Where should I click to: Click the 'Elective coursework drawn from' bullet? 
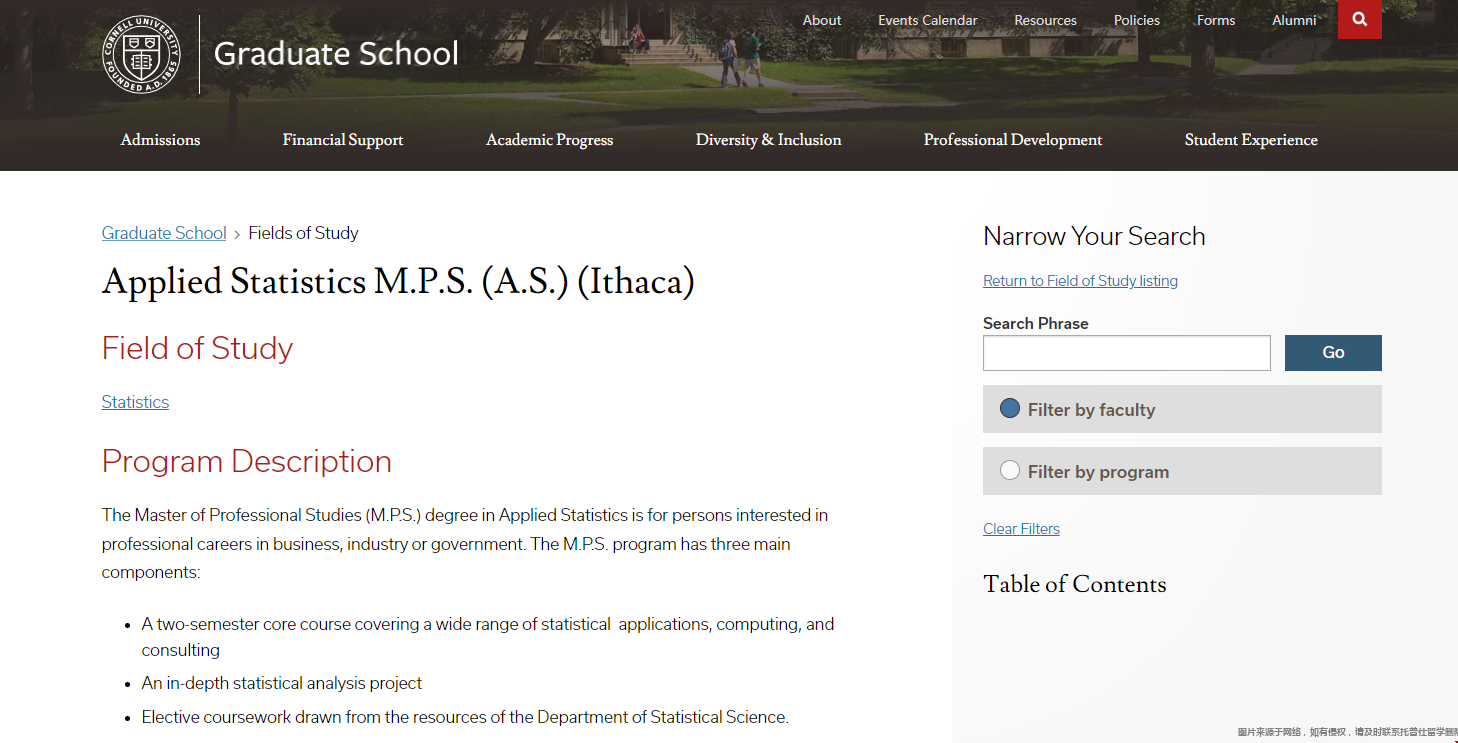tap(465, 717)
